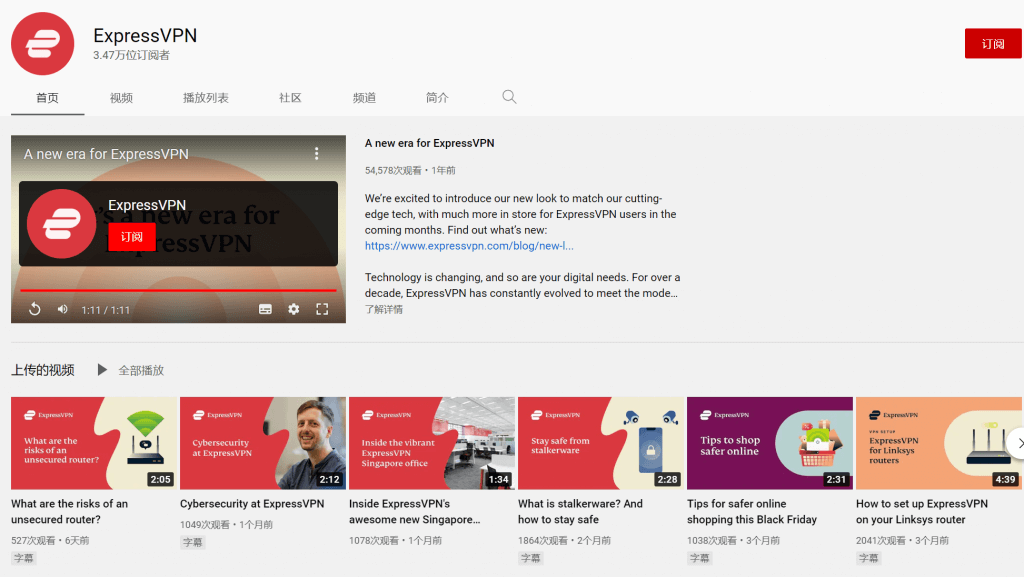
Task: Open the Singapore office video thumbnail
Action: click(432, 443)
